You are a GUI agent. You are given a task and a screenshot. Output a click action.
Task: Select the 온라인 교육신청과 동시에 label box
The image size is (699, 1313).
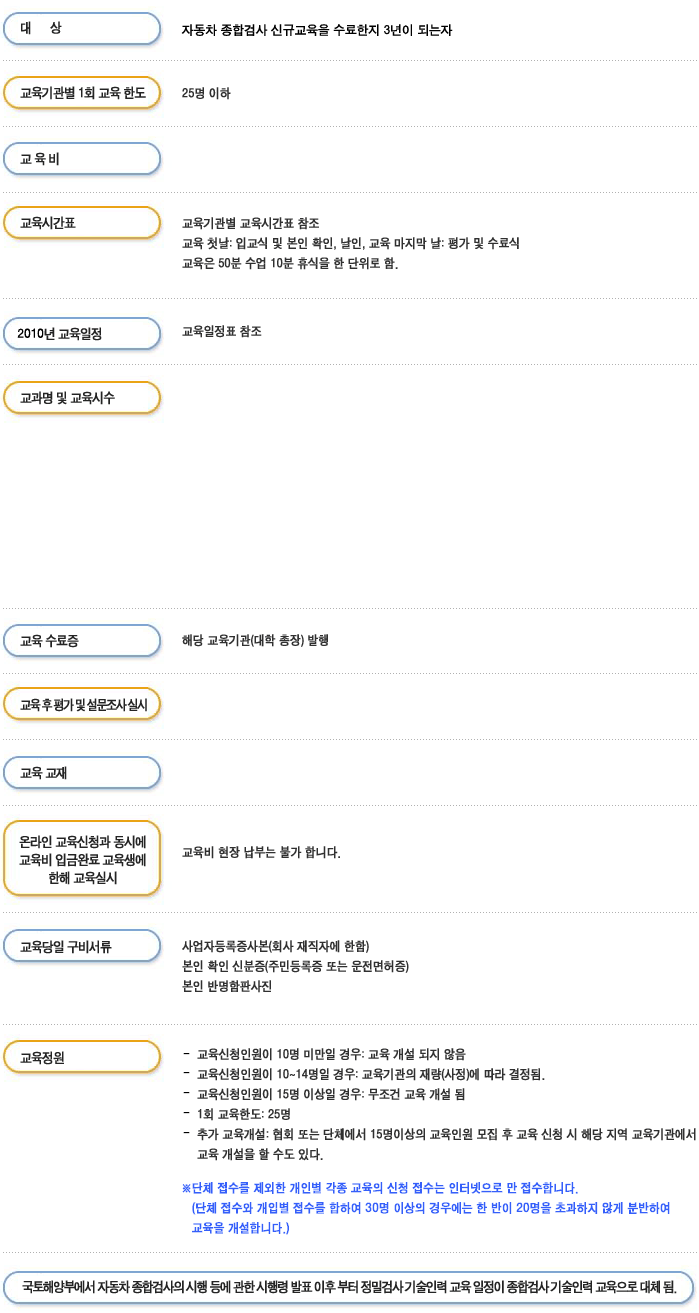82,859
